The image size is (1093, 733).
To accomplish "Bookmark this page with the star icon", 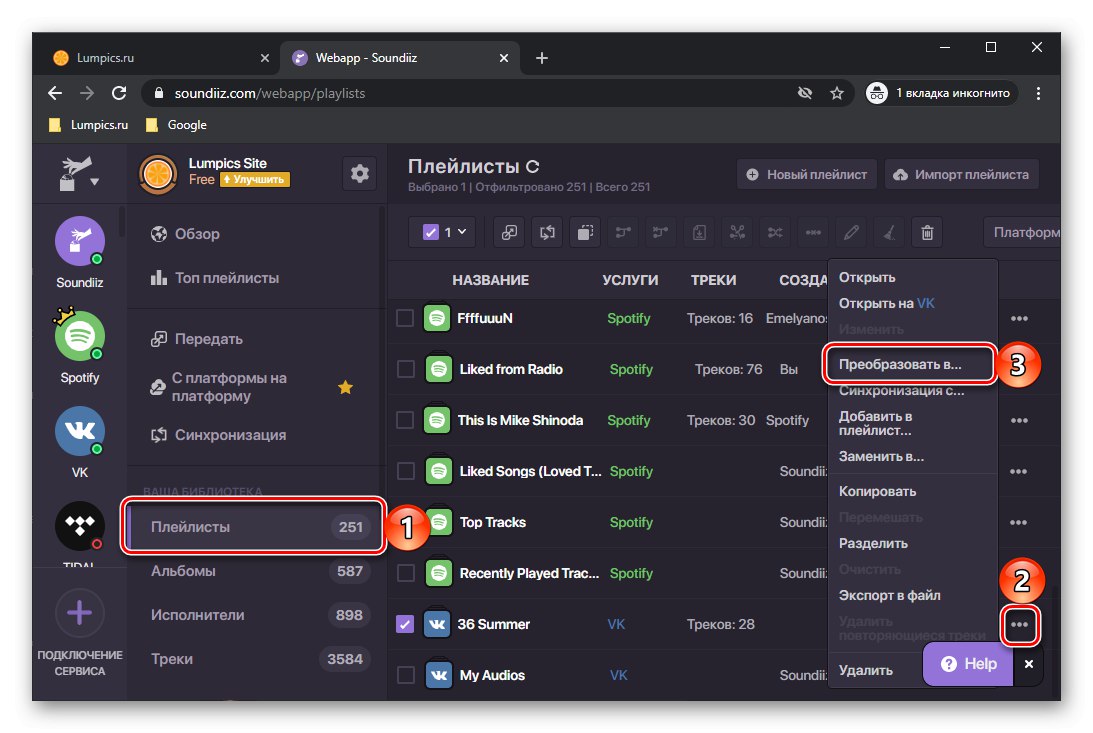I will click(x=837, y=93).
